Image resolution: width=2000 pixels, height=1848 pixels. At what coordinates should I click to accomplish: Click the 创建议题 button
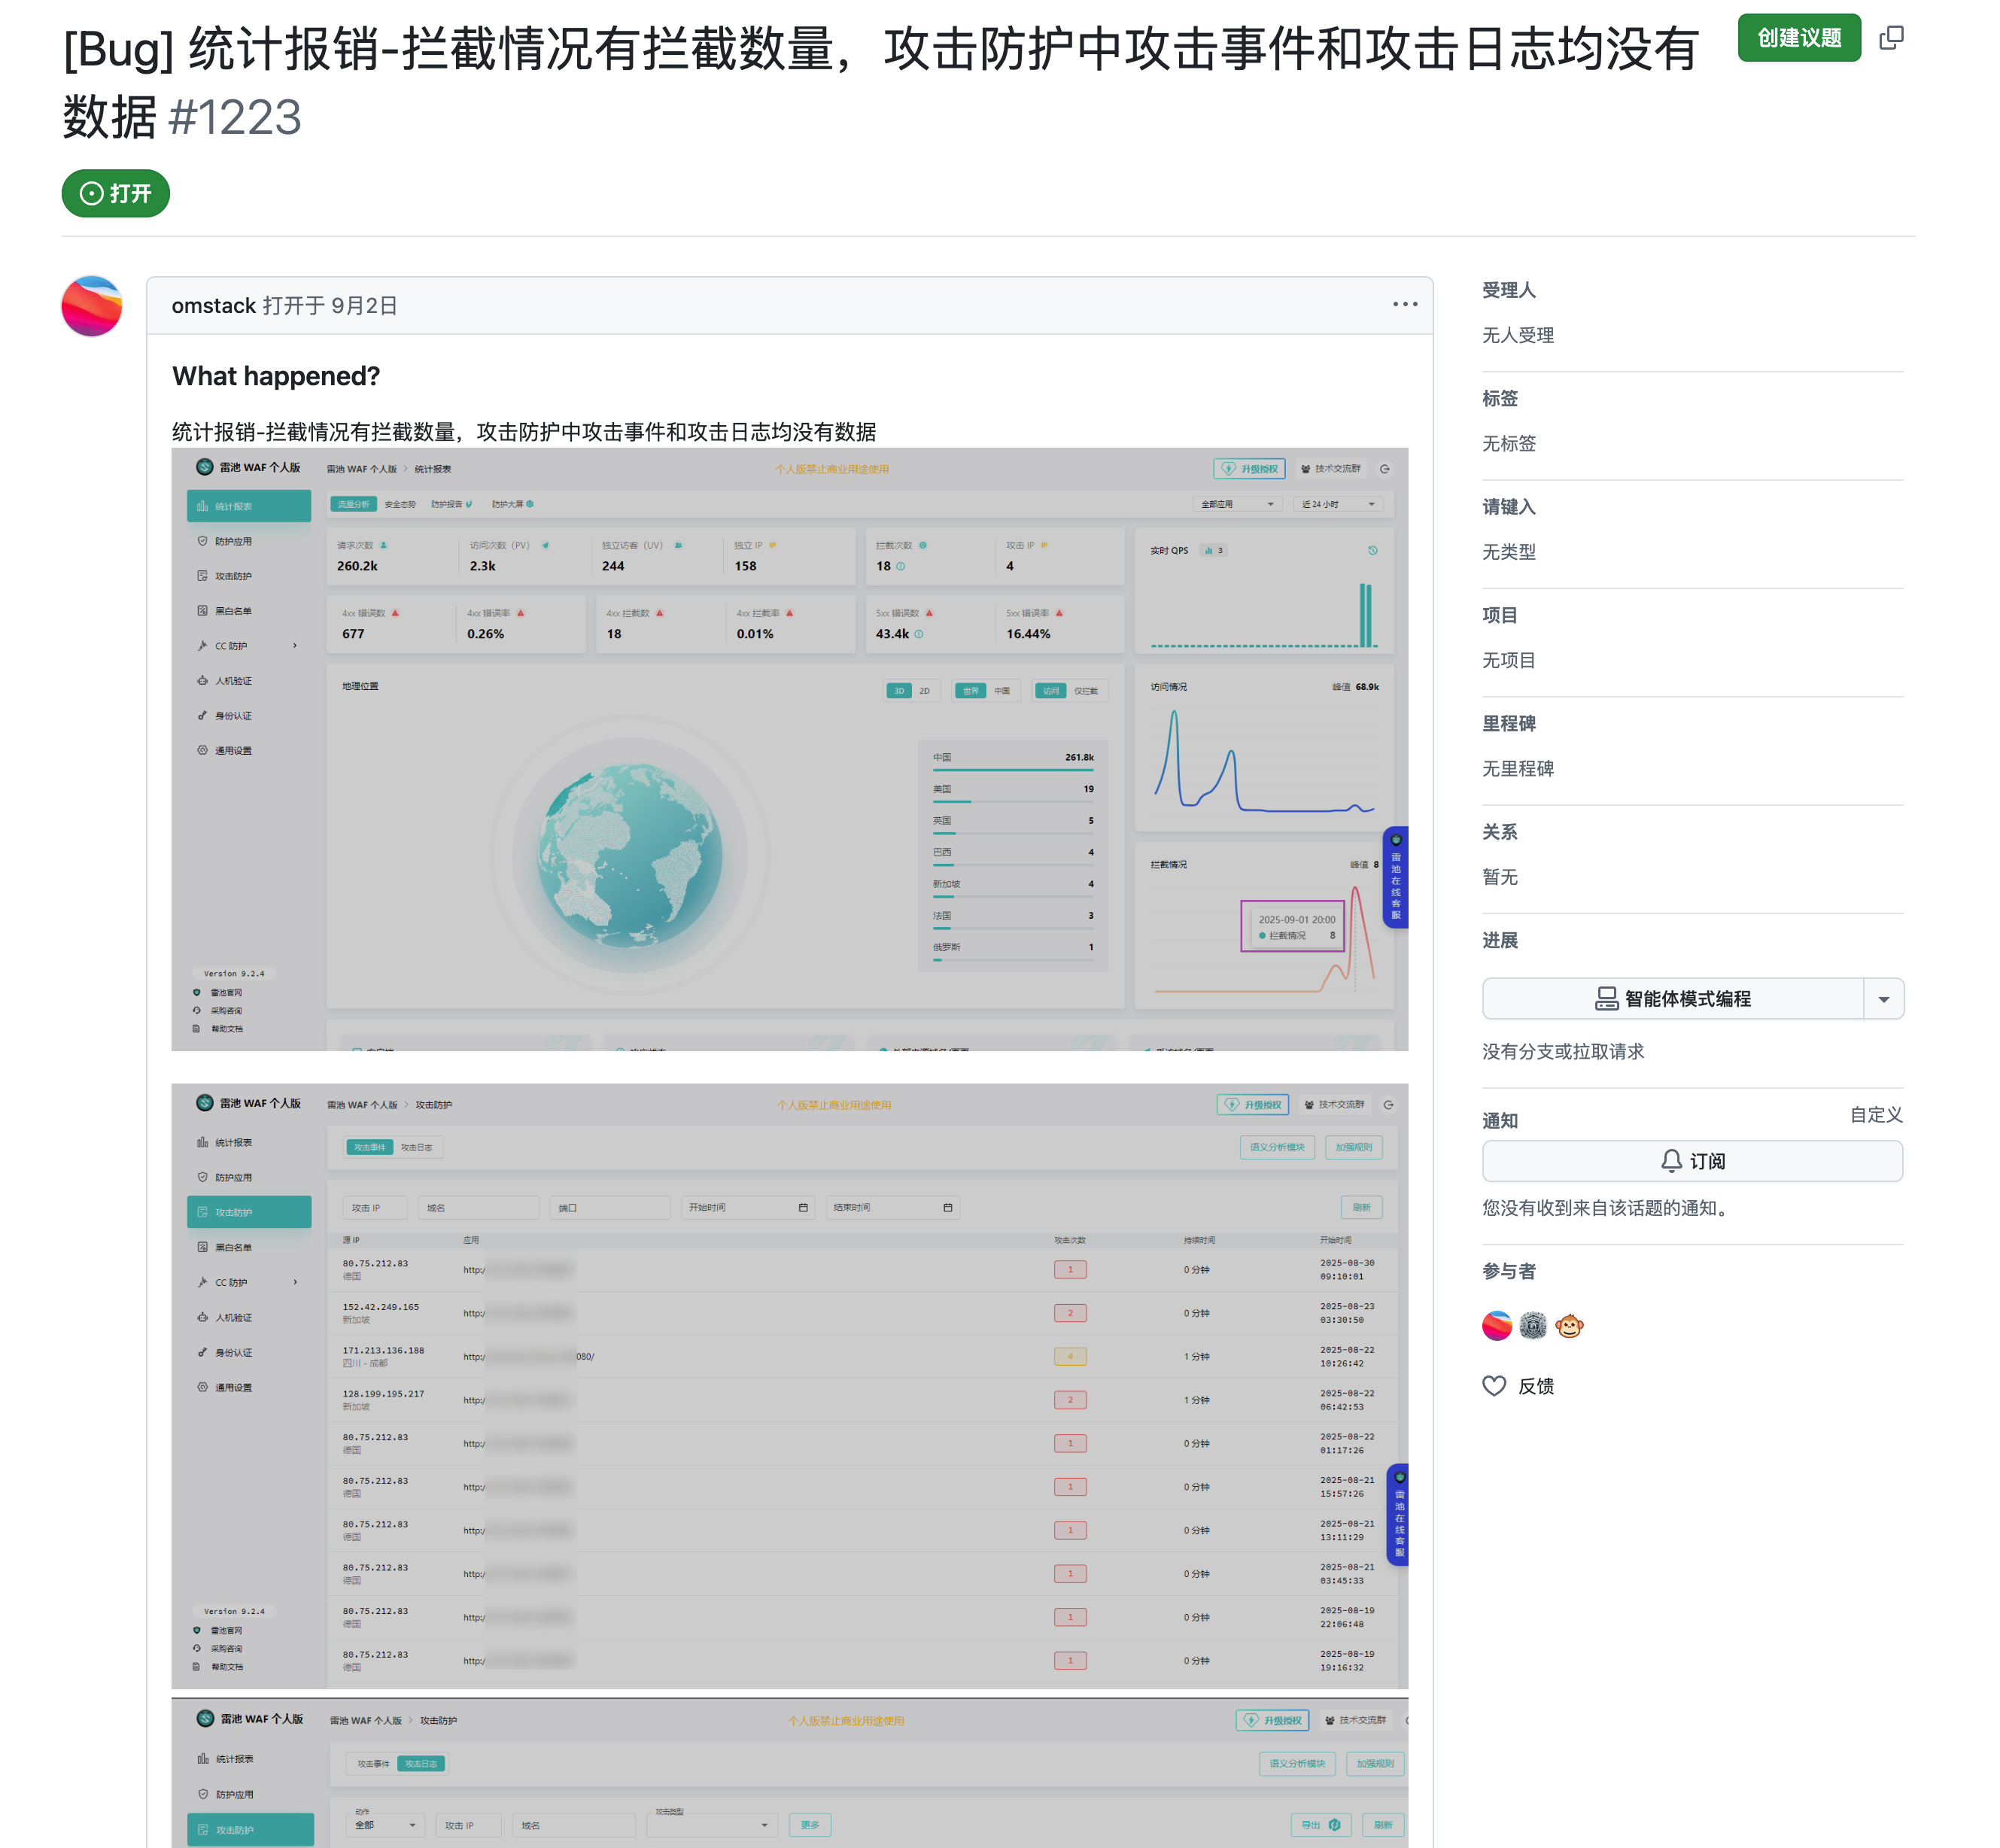click(1798, 38)
